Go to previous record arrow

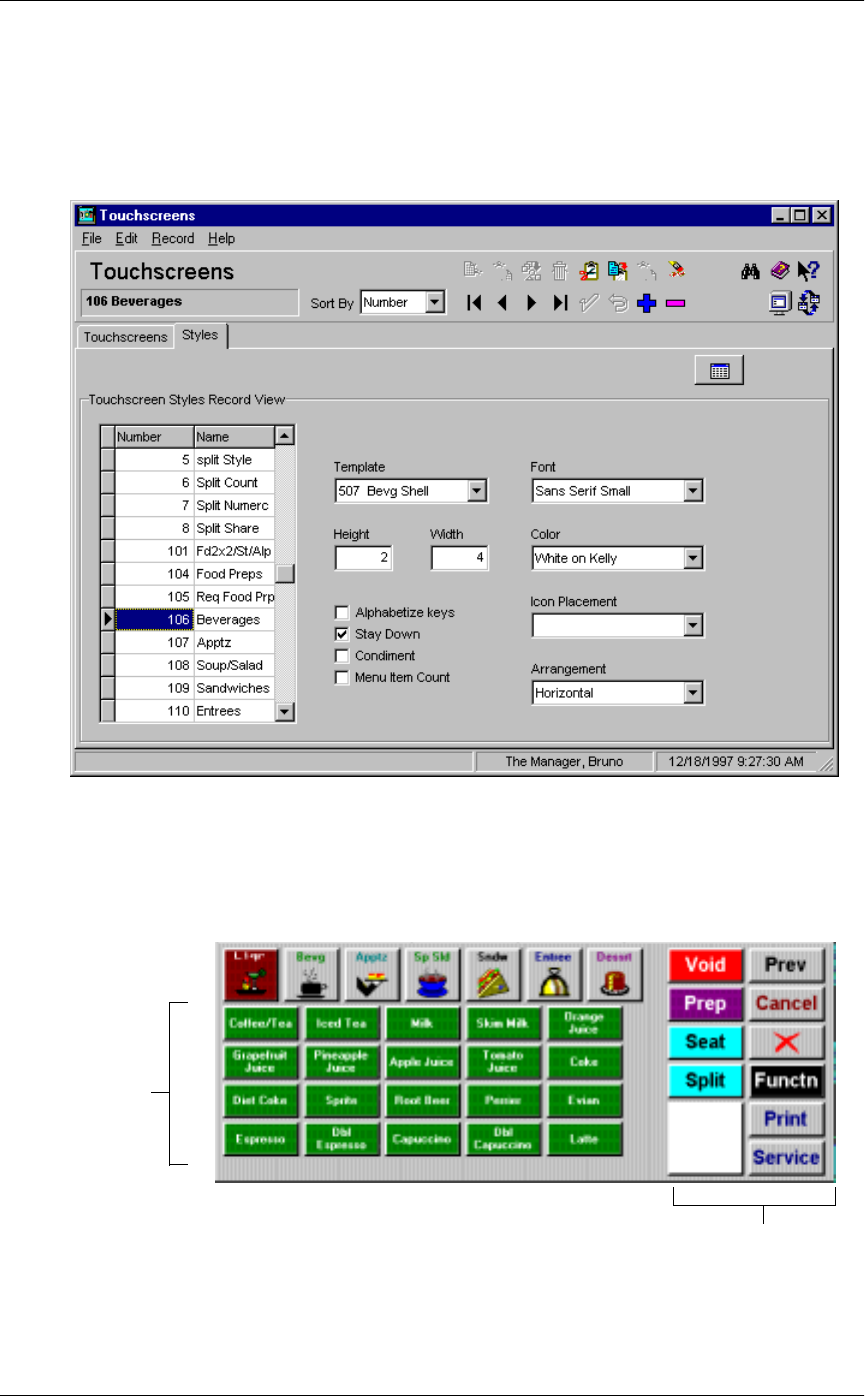coord(503,303)
